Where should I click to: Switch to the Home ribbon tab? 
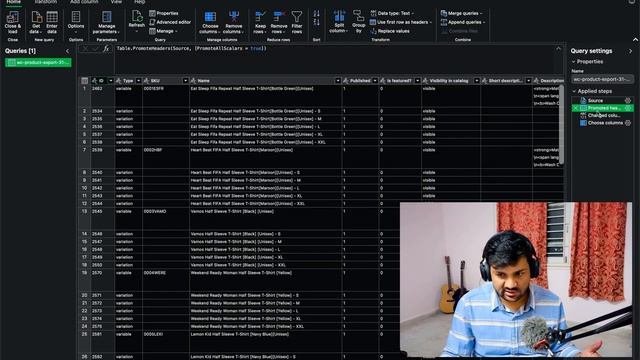tap(13, 2)
